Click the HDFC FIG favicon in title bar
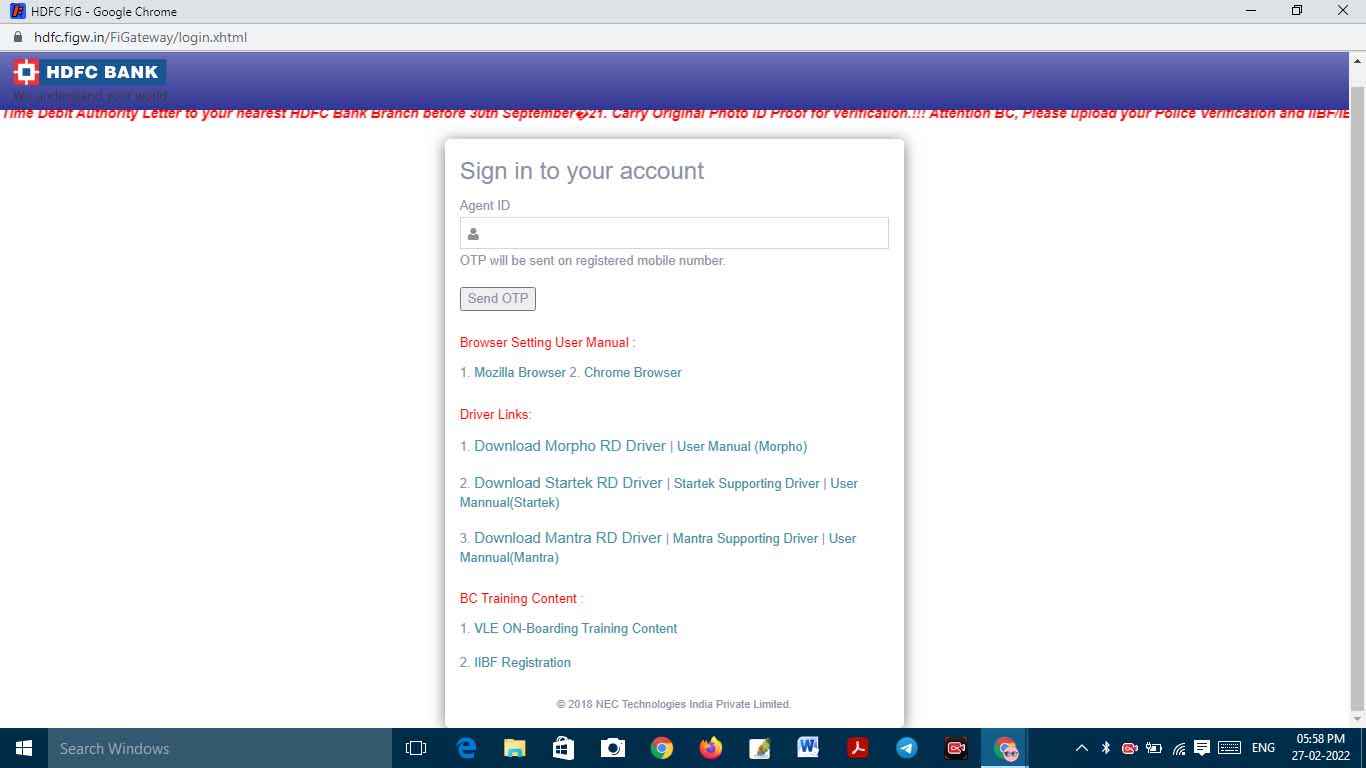 (17, 11)
